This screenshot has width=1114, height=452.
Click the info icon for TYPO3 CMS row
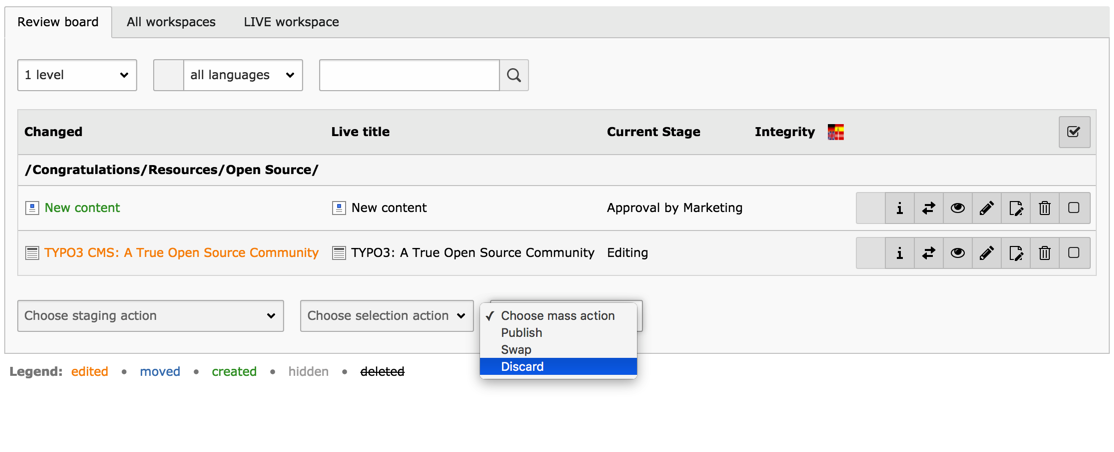tap(899, 253)
